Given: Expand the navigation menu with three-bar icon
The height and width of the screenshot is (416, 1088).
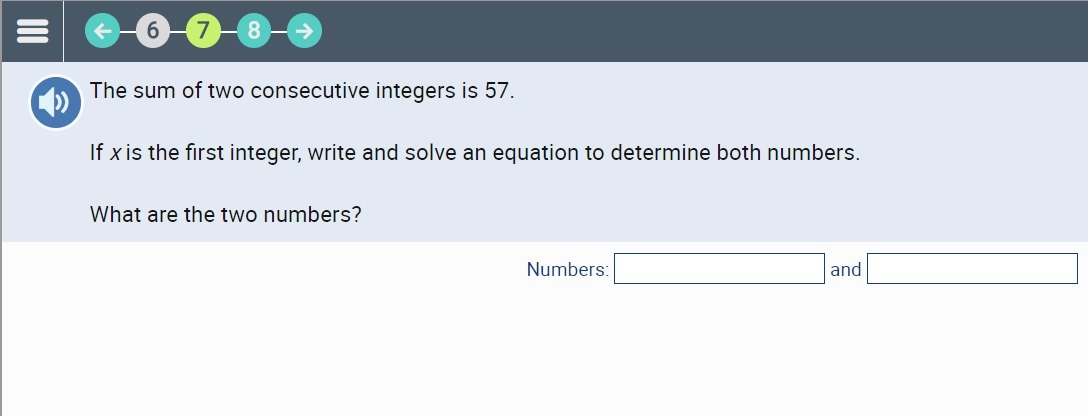Looking at the screenshot, I should (32, 31).
